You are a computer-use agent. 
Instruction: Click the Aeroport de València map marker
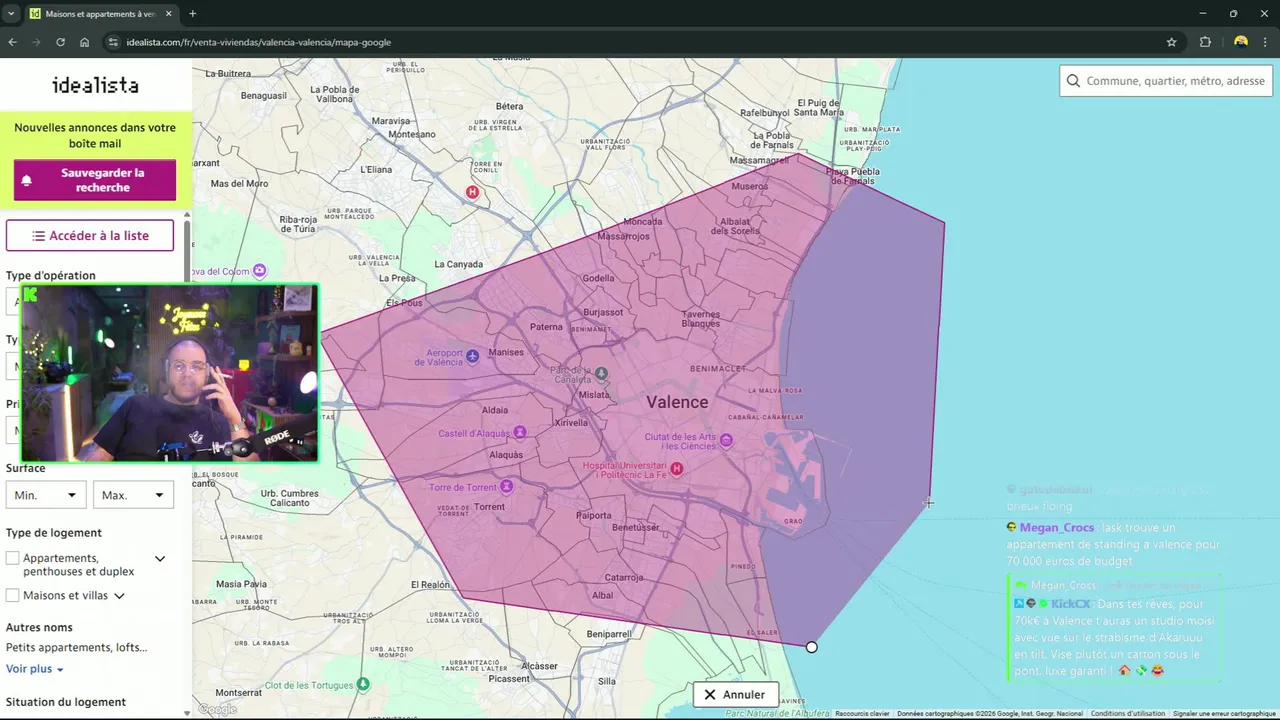pos(473,355)
